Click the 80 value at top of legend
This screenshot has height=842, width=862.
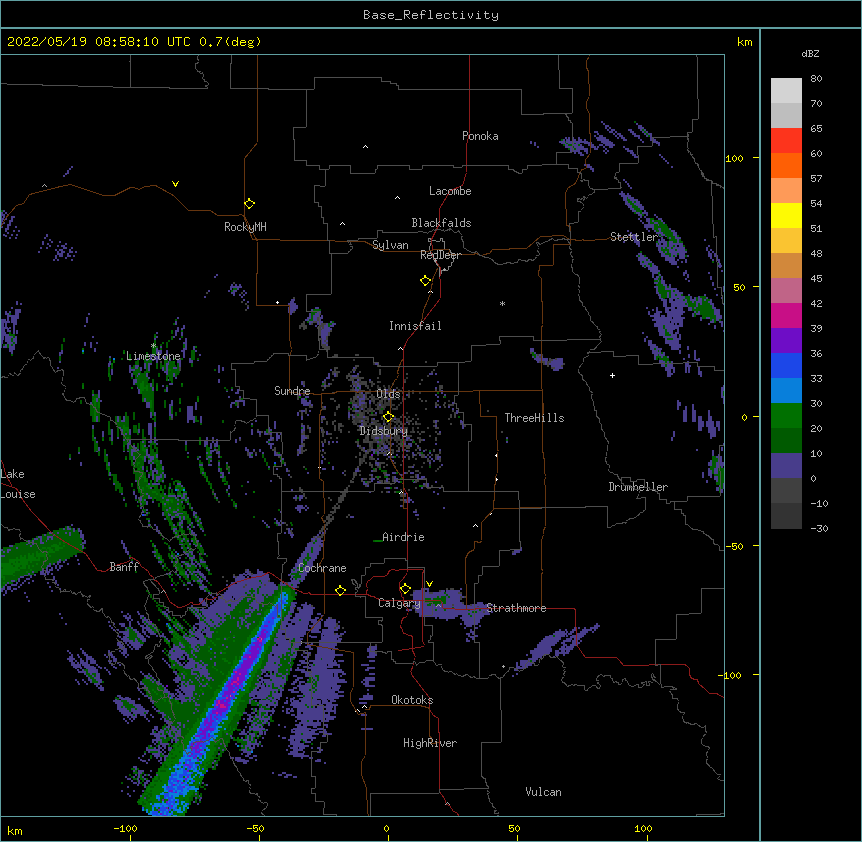pos(816,79)
